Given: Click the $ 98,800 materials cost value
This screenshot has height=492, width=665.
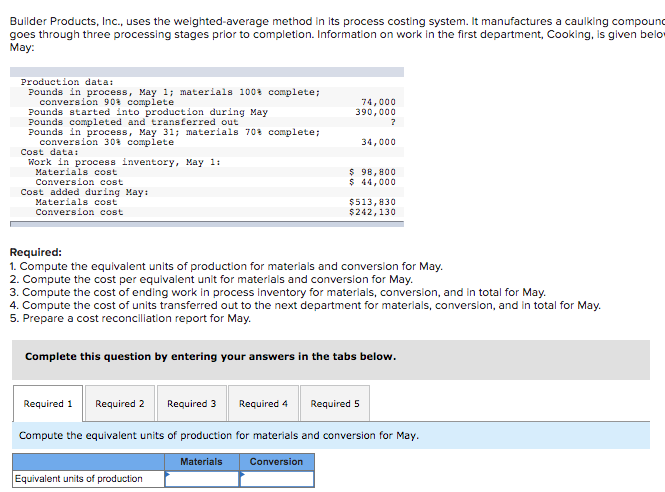Looking at the screenshot, I should click(372, 172).
